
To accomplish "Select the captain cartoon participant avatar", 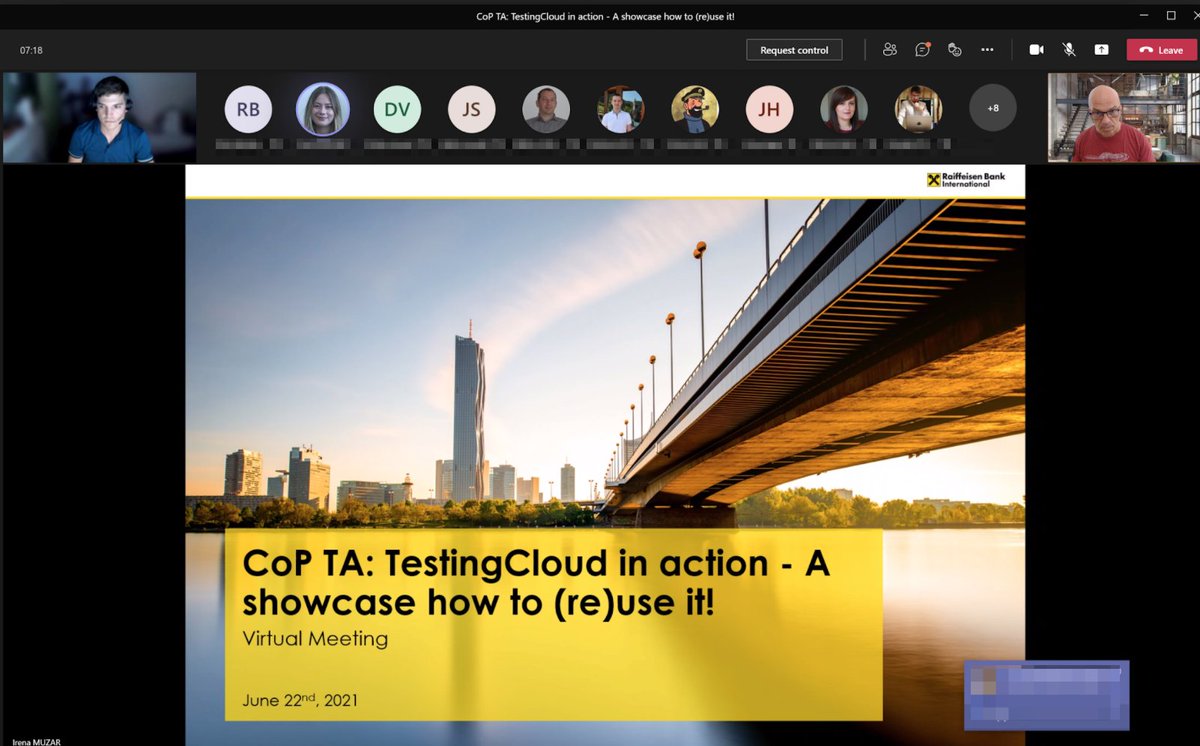I will (694, 109).
